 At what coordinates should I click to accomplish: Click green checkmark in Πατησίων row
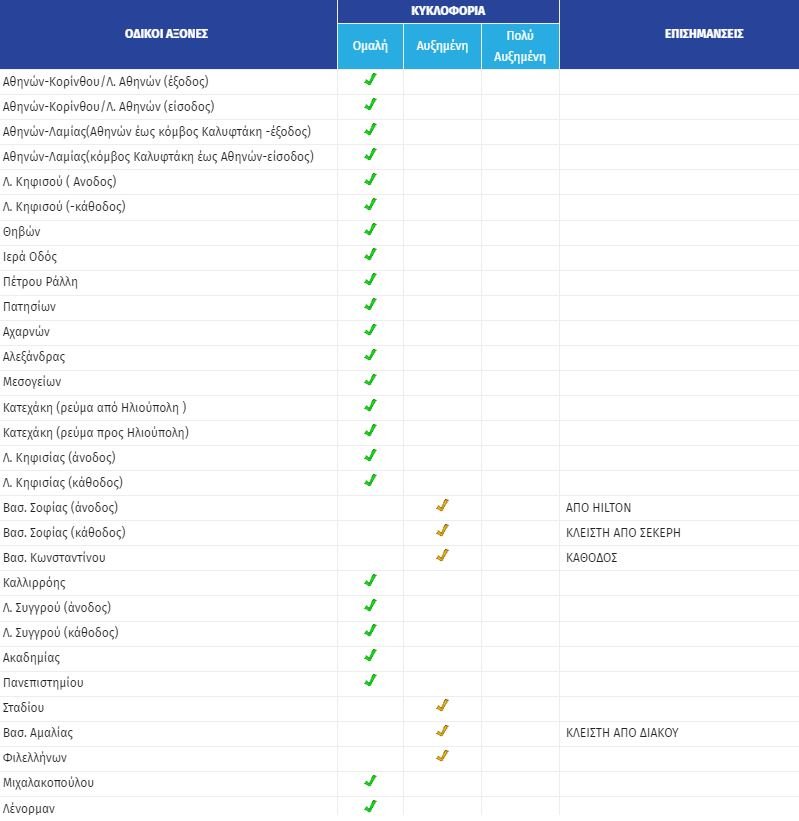tap(370, 305)
